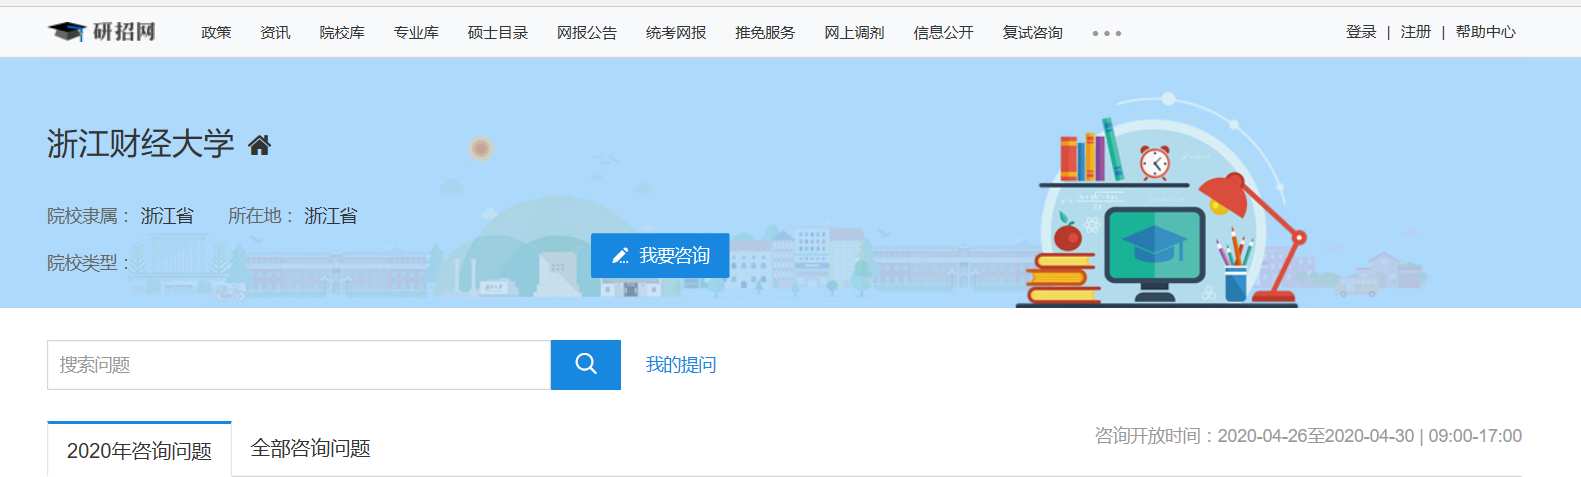The image size is (1581, 477).
Task: Expand the three-dots more menu in navigation
Action: coord(1106,34)
